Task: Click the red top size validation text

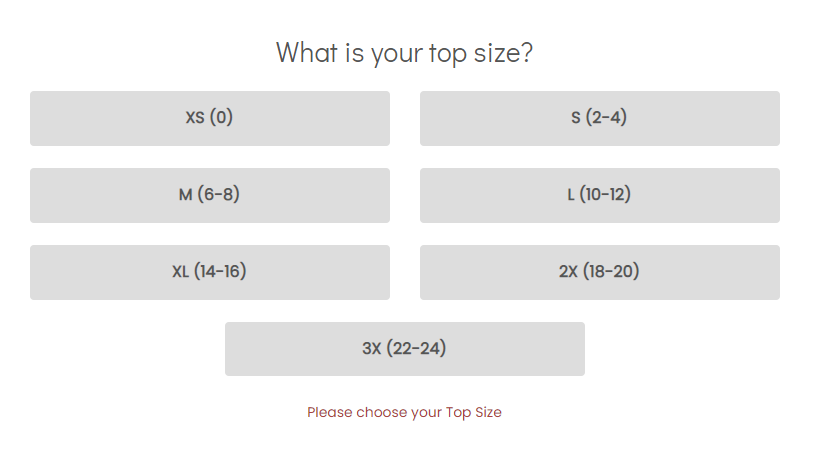Action: (x=404, y=412)
